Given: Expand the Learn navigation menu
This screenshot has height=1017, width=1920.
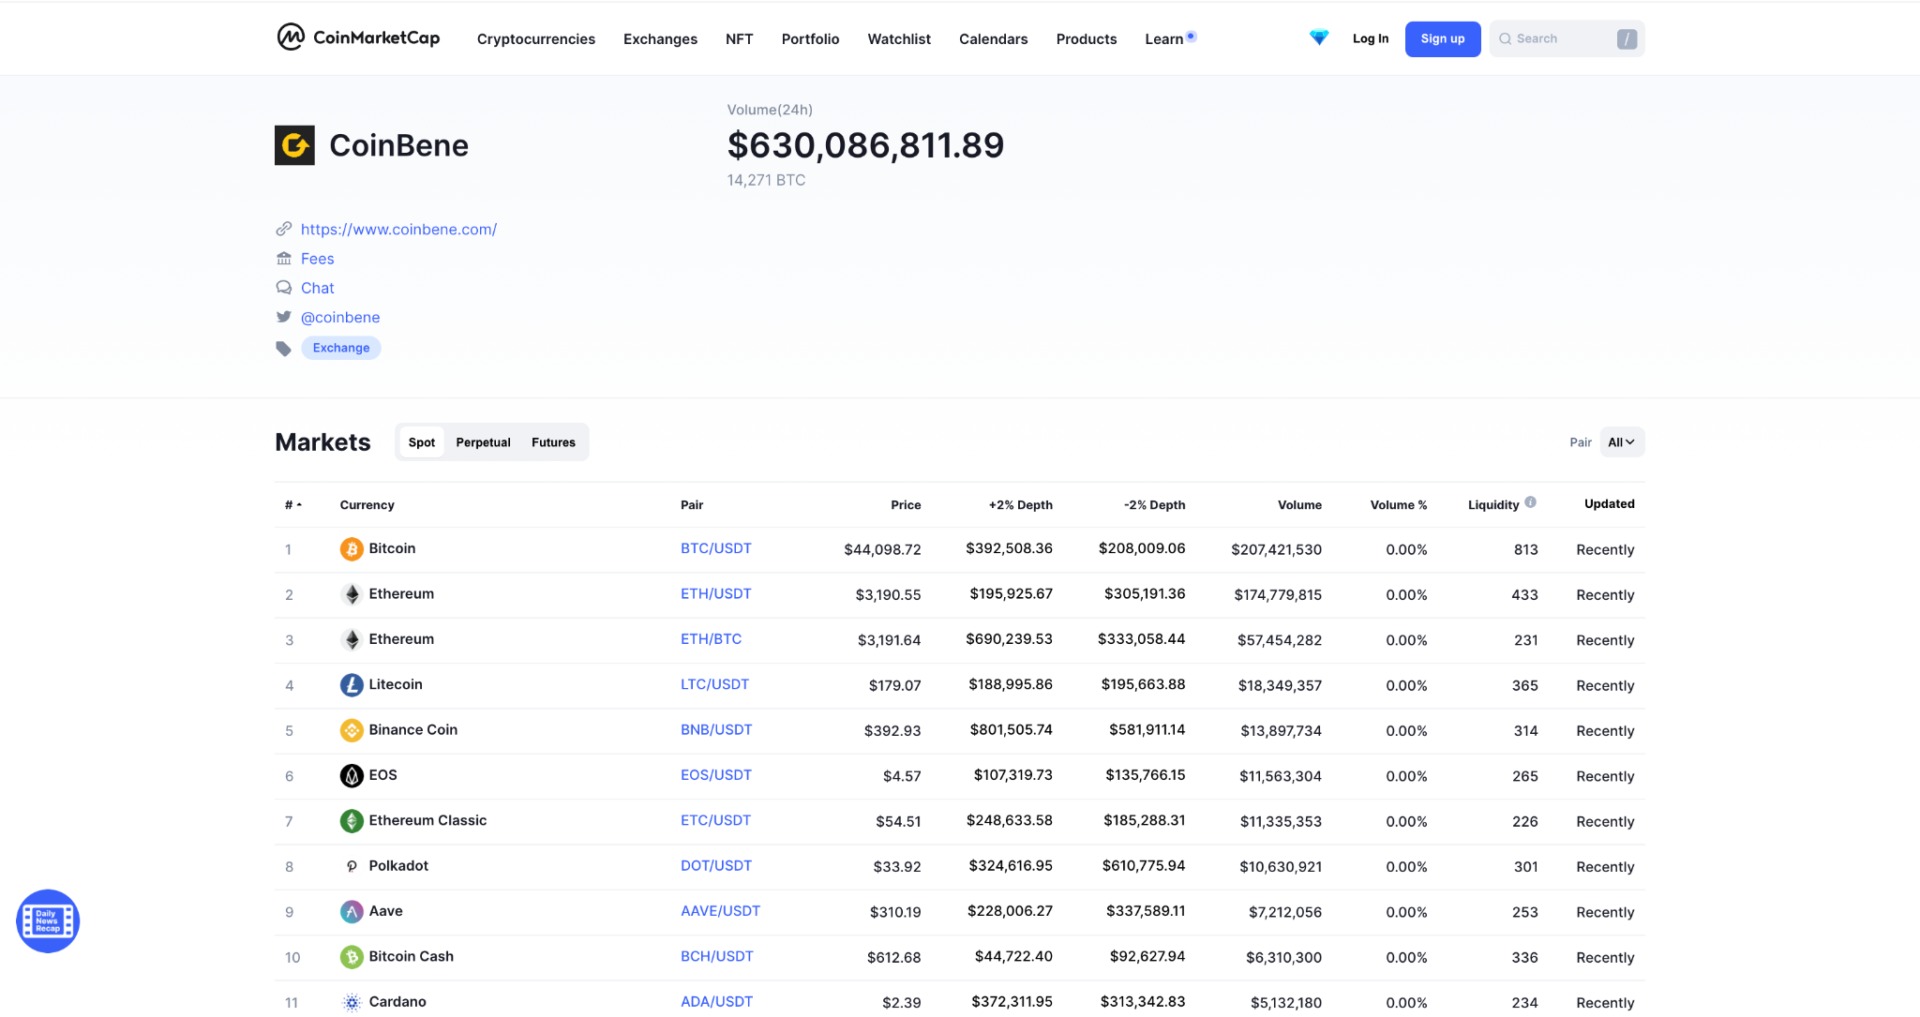Looking at the screenshot, I should pyautogui.click(x=1166, y=38).
